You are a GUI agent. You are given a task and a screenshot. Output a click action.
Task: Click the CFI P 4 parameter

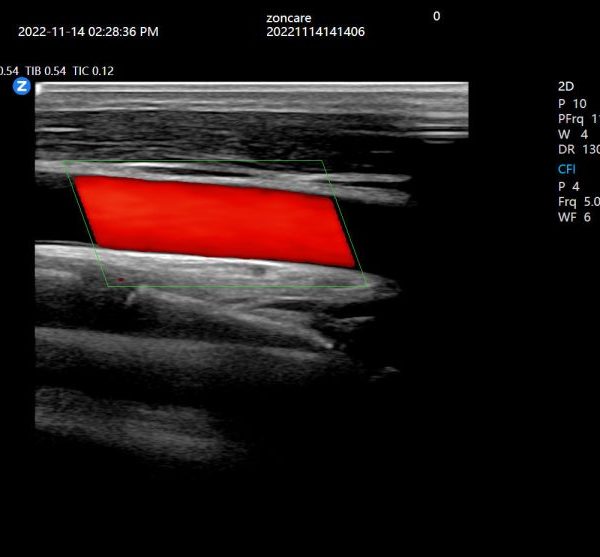pos(569,185)
